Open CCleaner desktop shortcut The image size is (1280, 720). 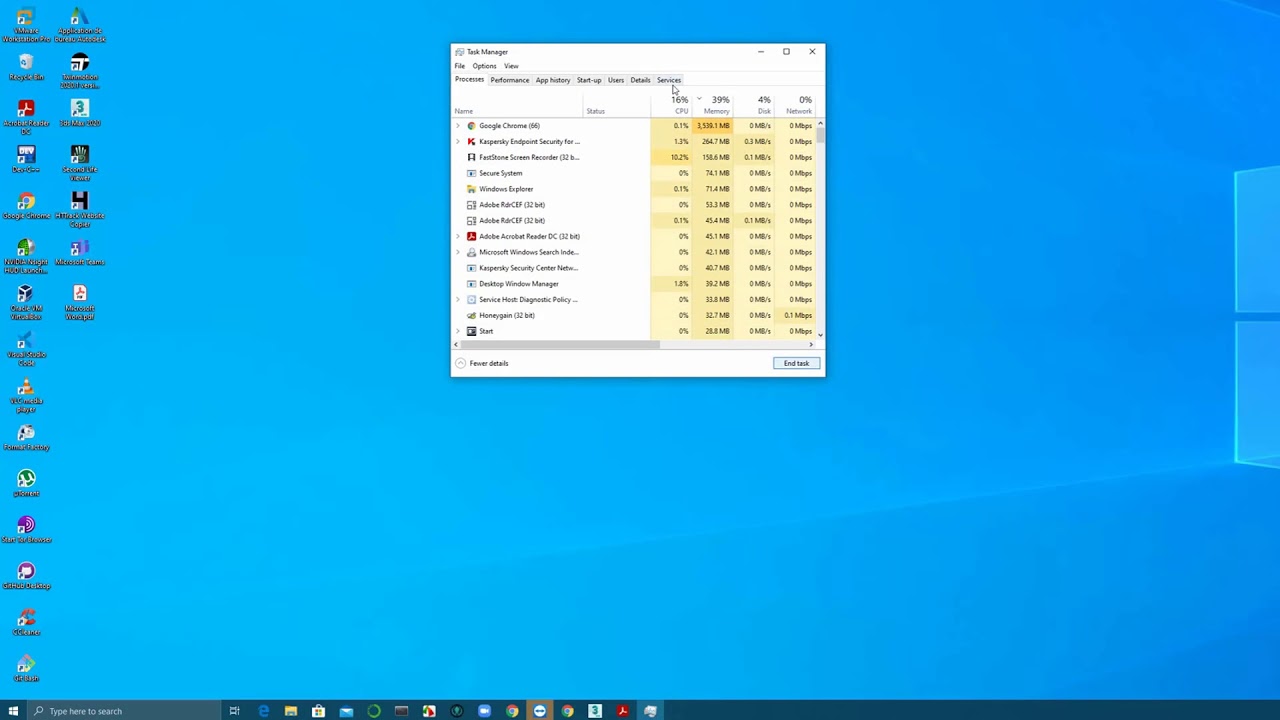26,621
